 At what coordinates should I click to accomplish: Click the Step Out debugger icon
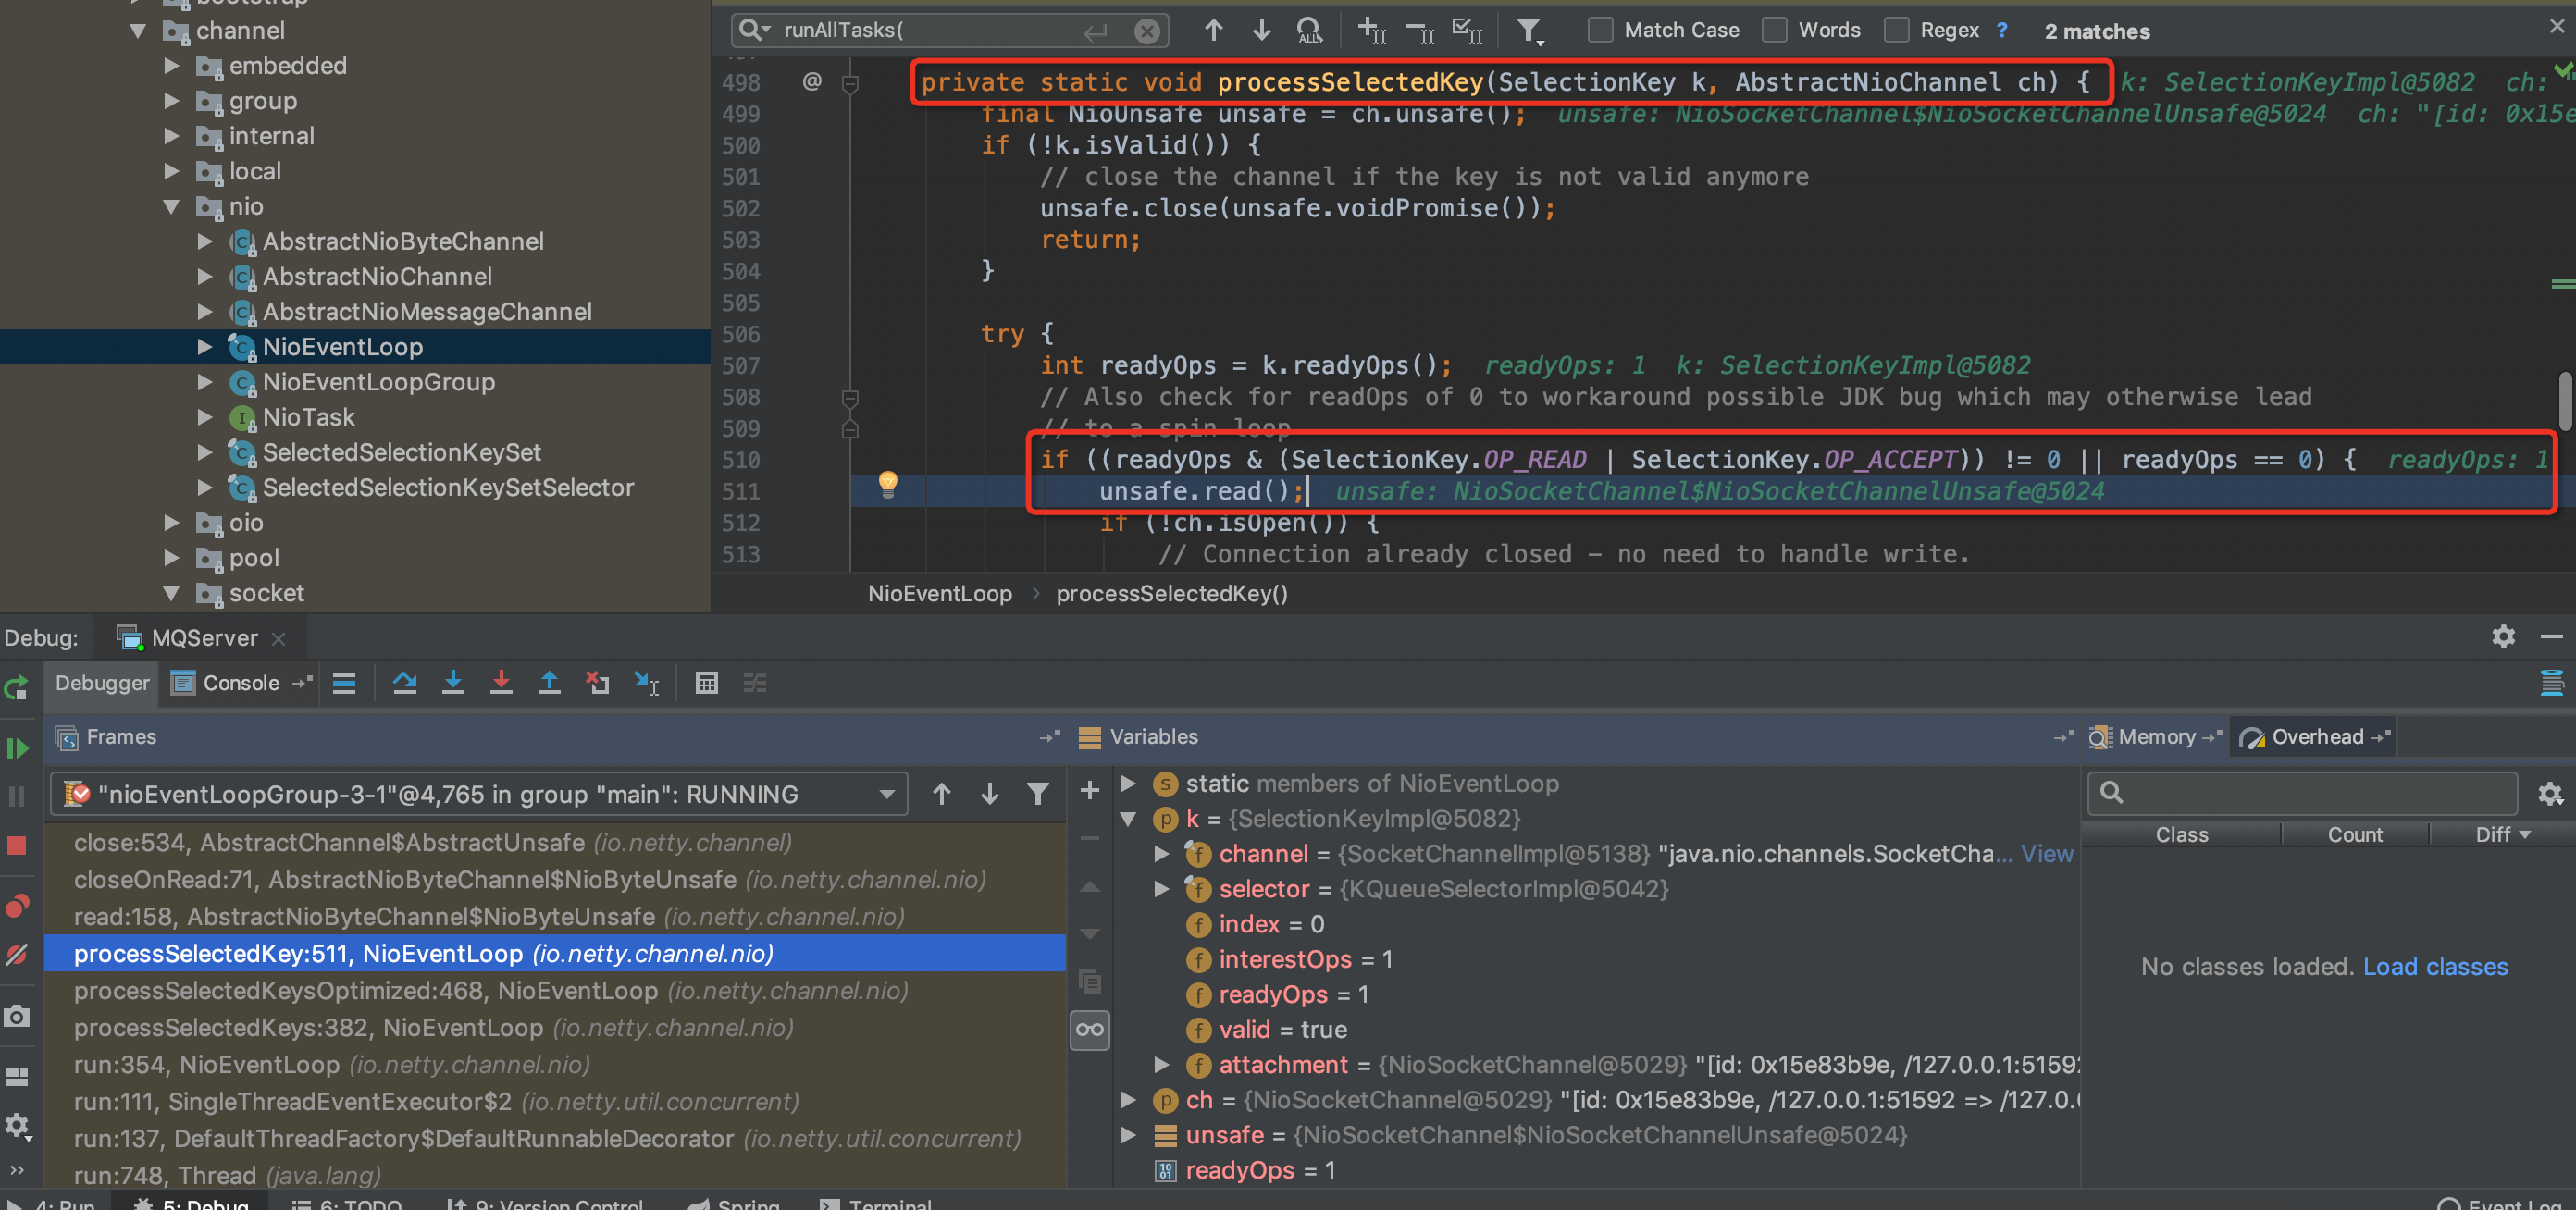tap(549, 683)
